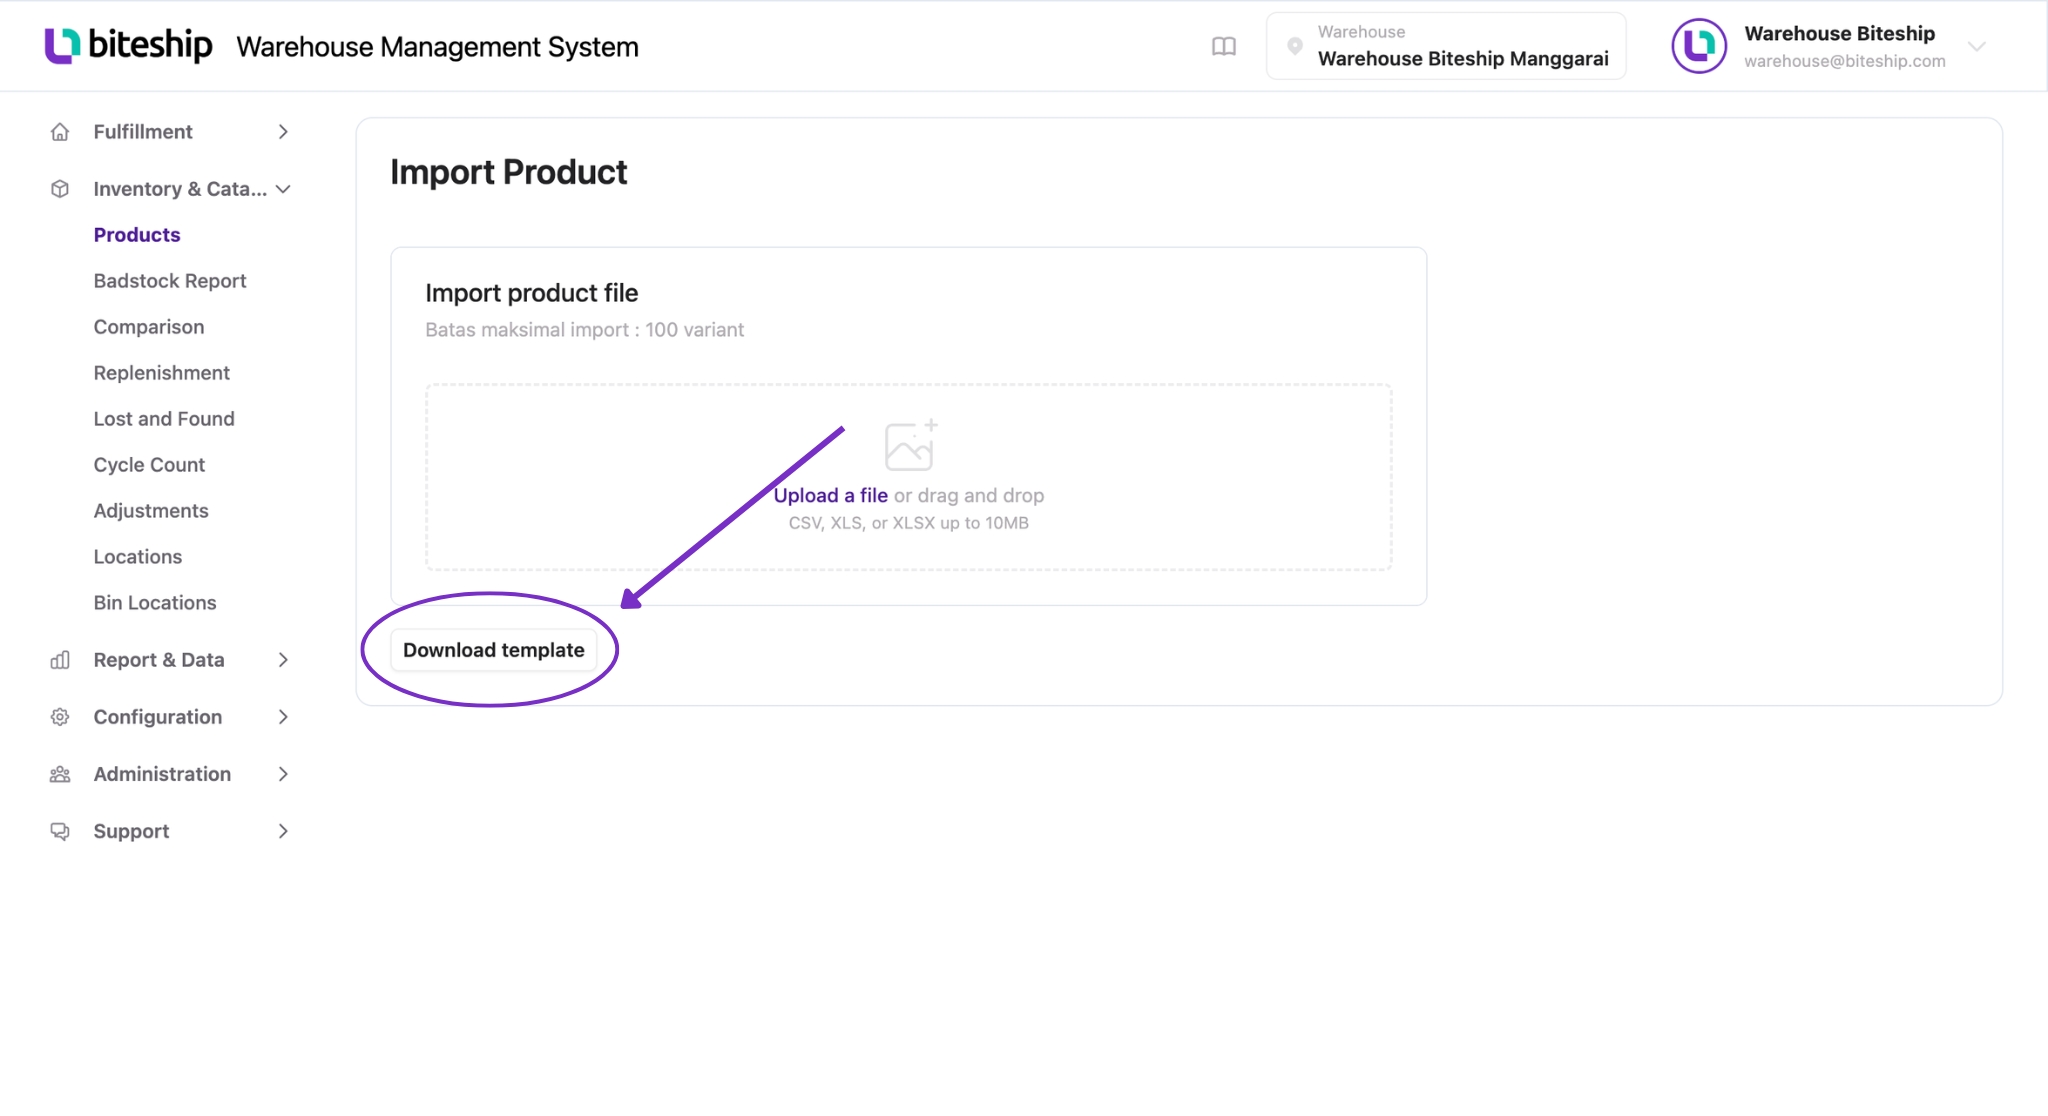Click the Inventory & Cata... menu label
This screenshot has height=1116, width=2048.
click(180, 189)
